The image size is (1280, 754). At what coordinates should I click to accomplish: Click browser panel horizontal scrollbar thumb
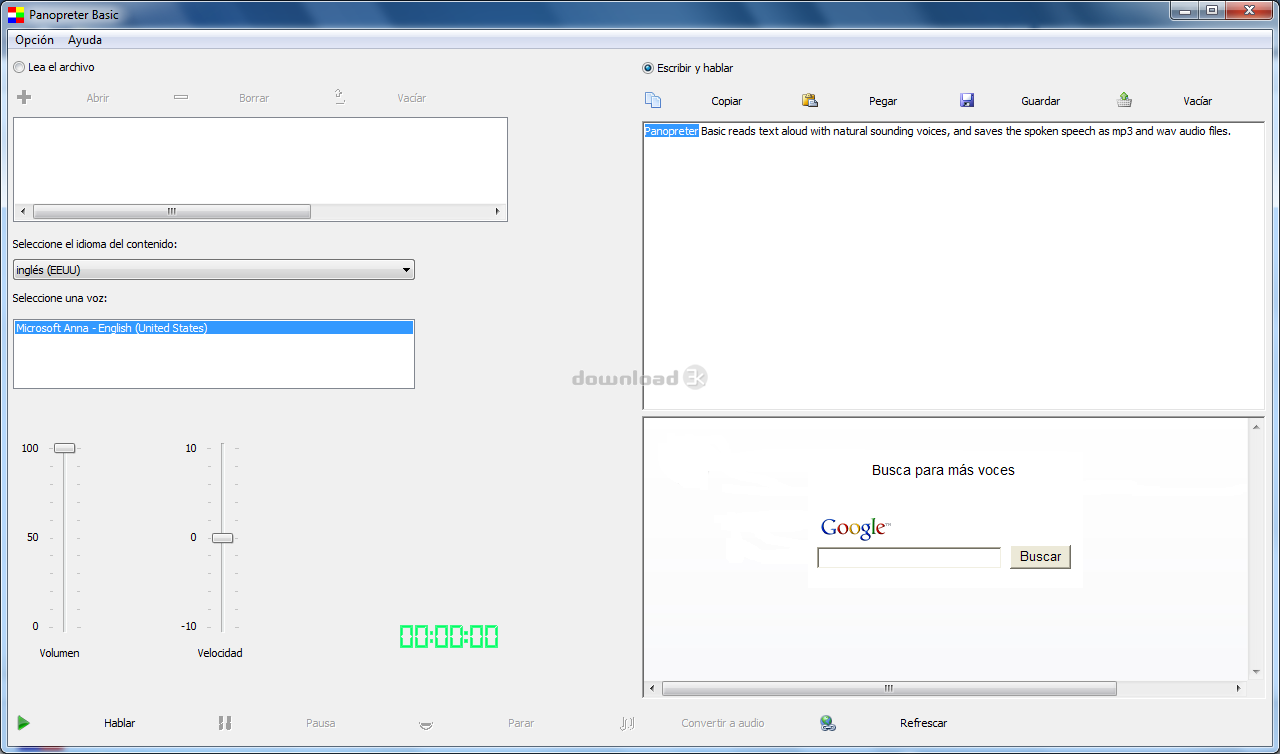[889, 689]
